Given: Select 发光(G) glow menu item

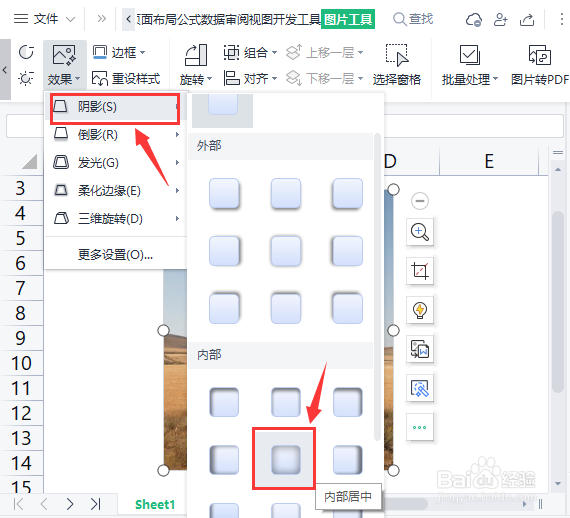Looking at the screenshot, I should (x=115, y=162).
